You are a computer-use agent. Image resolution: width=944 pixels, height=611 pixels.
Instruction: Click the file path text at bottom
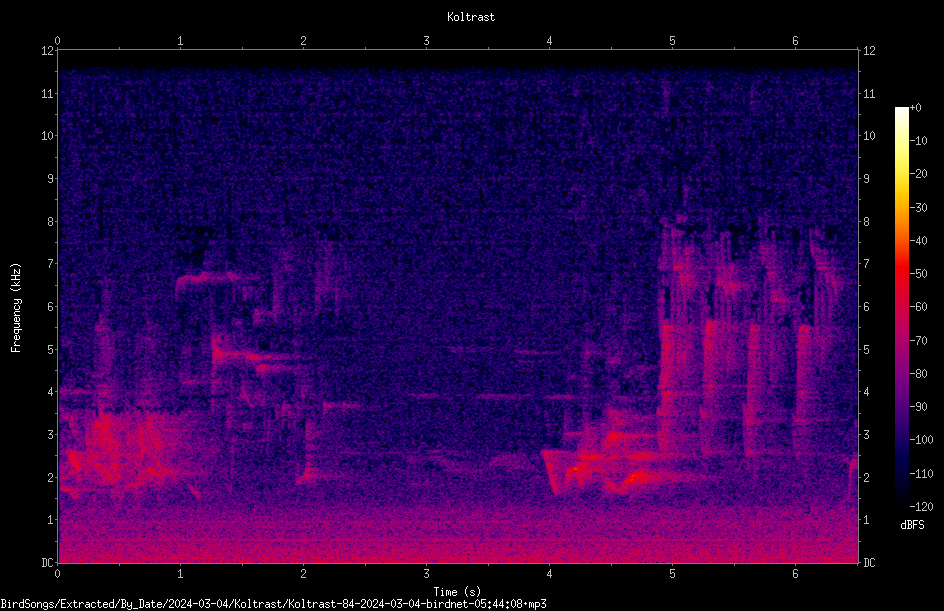point(273,603)
